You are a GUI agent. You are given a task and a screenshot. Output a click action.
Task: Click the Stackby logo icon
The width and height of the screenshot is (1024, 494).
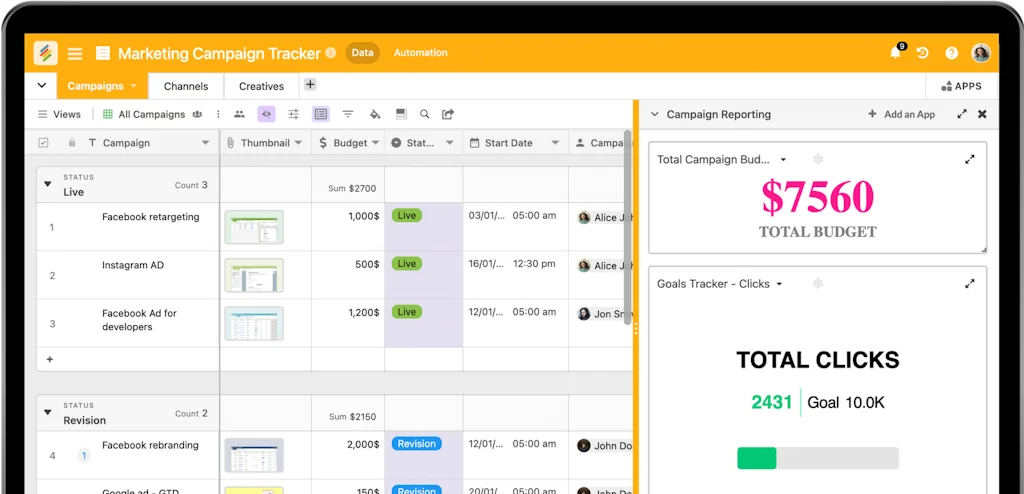(45, 53)
